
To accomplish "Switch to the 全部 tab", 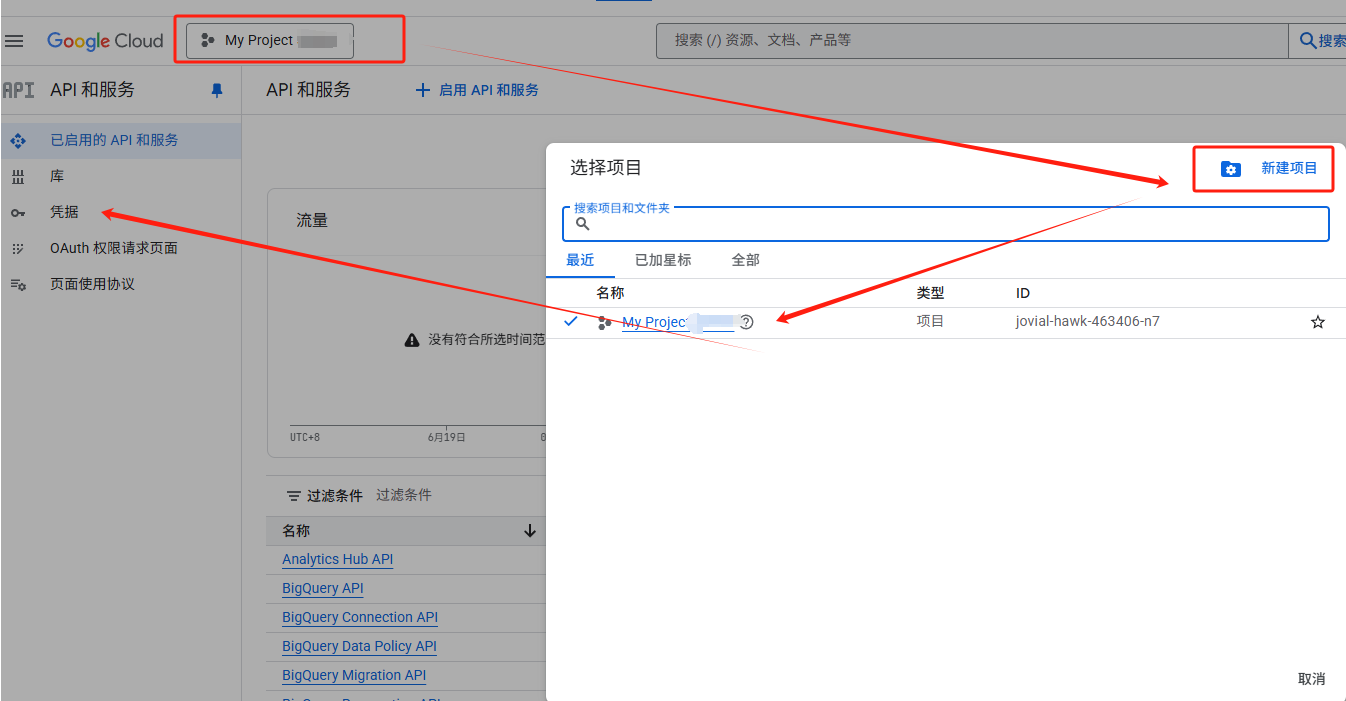I will click(745, 260).
